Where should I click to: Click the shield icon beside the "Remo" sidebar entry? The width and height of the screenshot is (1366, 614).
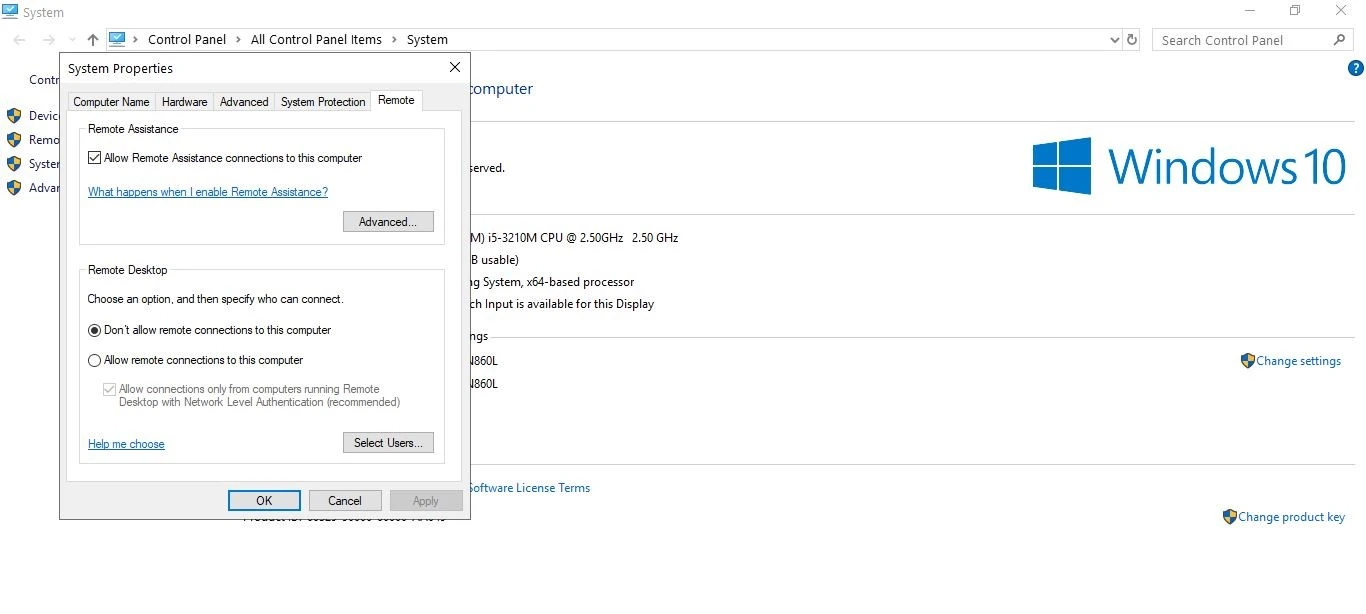tap(14, 140)
